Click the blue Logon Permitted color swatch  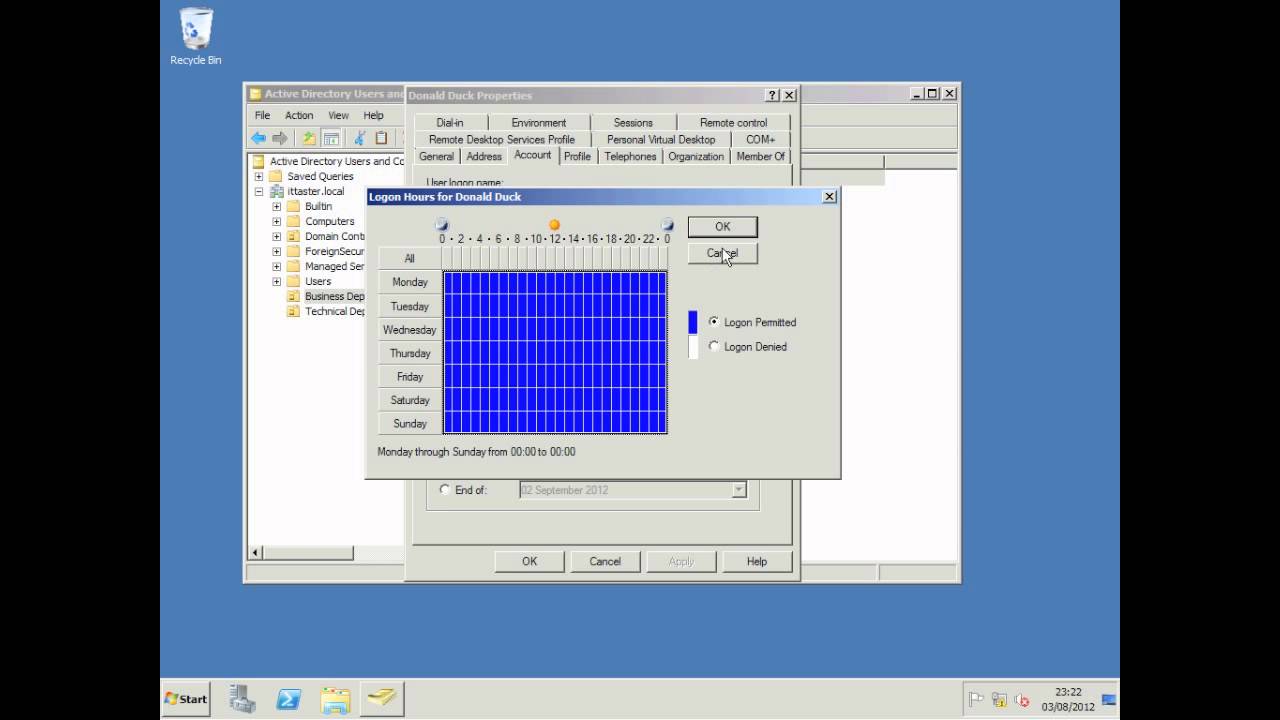click(x=693, y=322)
